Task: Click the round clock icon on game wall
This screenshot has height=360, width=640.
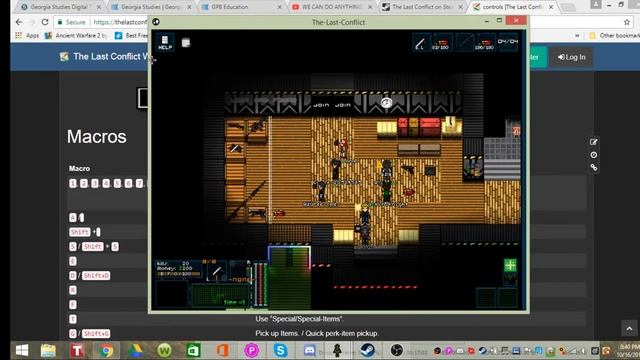Action: 387,102
